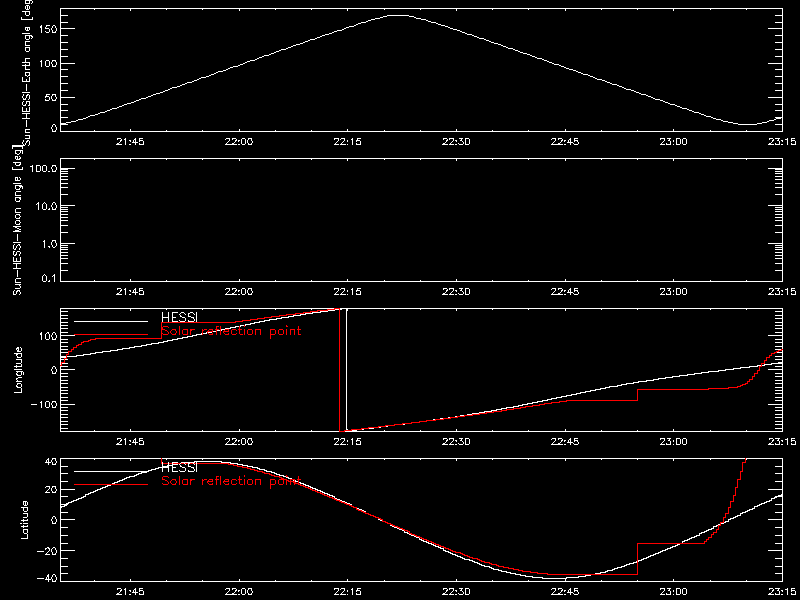
Task: Click 22:30 tick under Longitude plot
Action: tap(456, 442)
